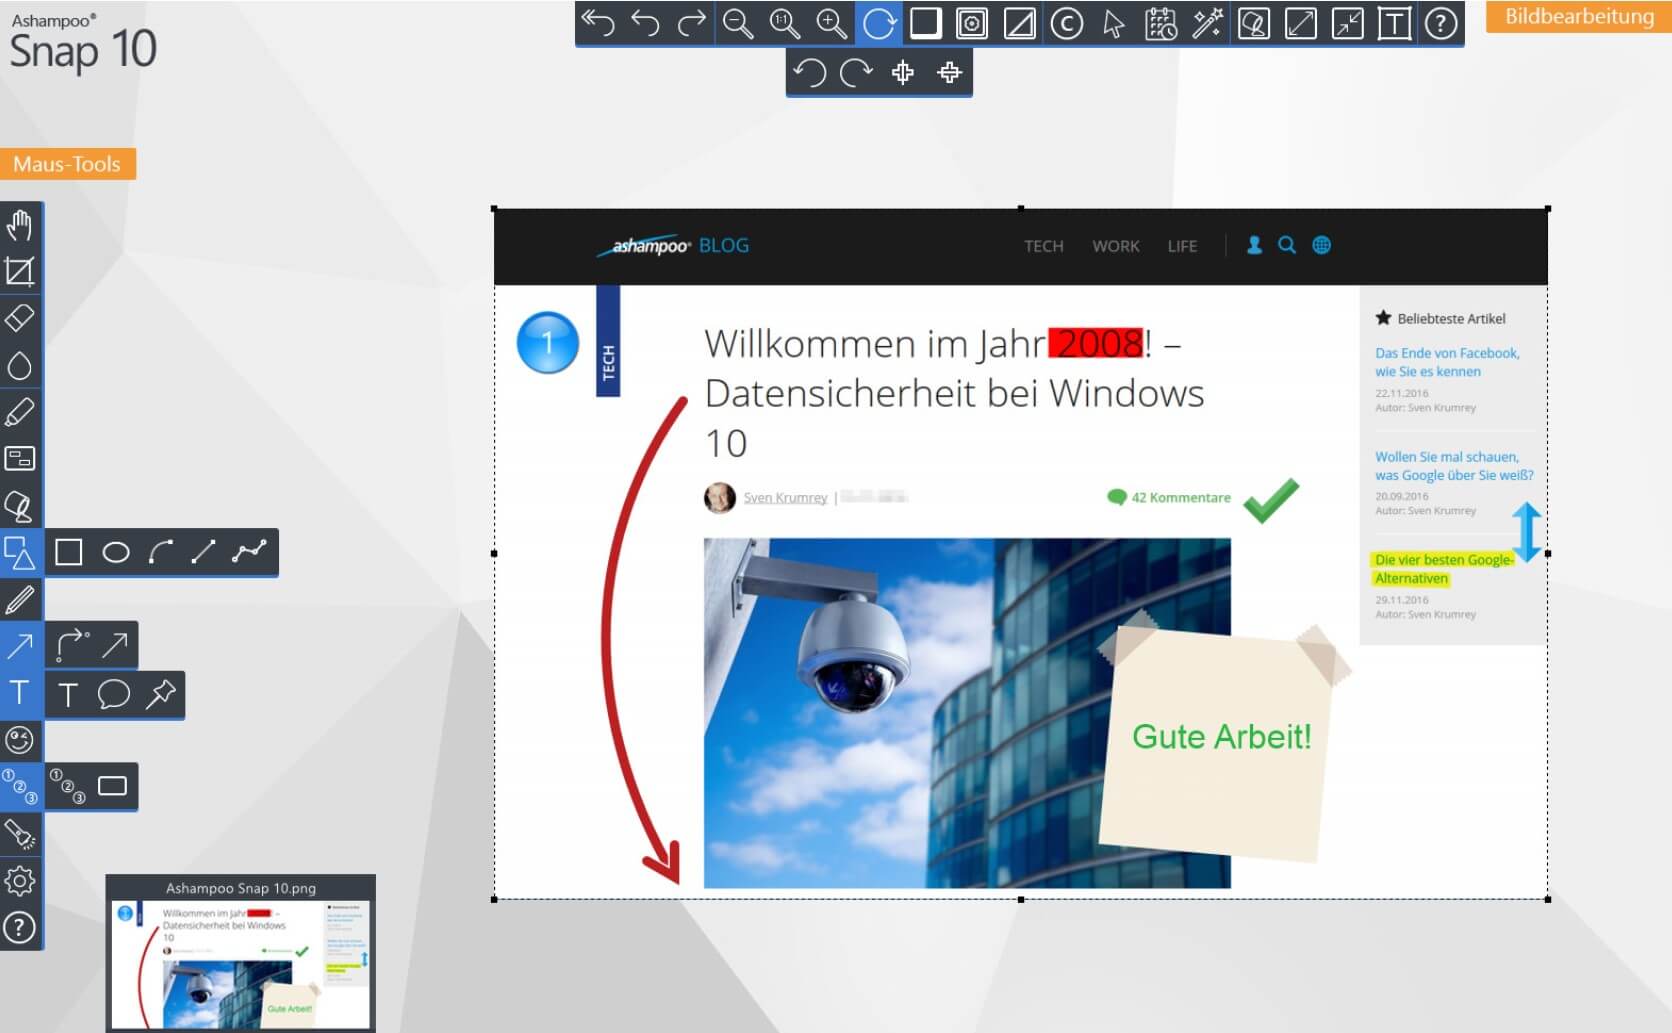
Task: Choose the curved line shape
Action: point(161,552)
